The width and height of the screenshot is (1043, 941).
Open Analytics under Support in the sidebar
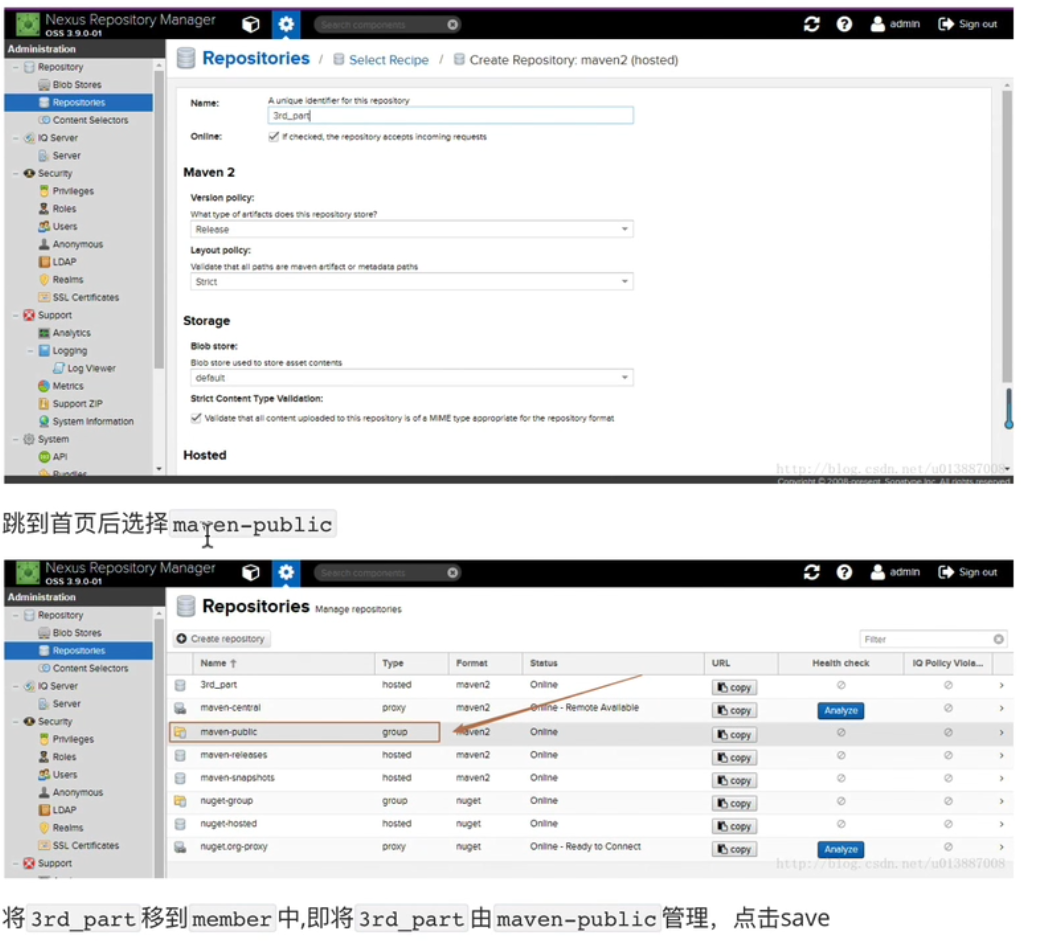[x=71, y=333]
